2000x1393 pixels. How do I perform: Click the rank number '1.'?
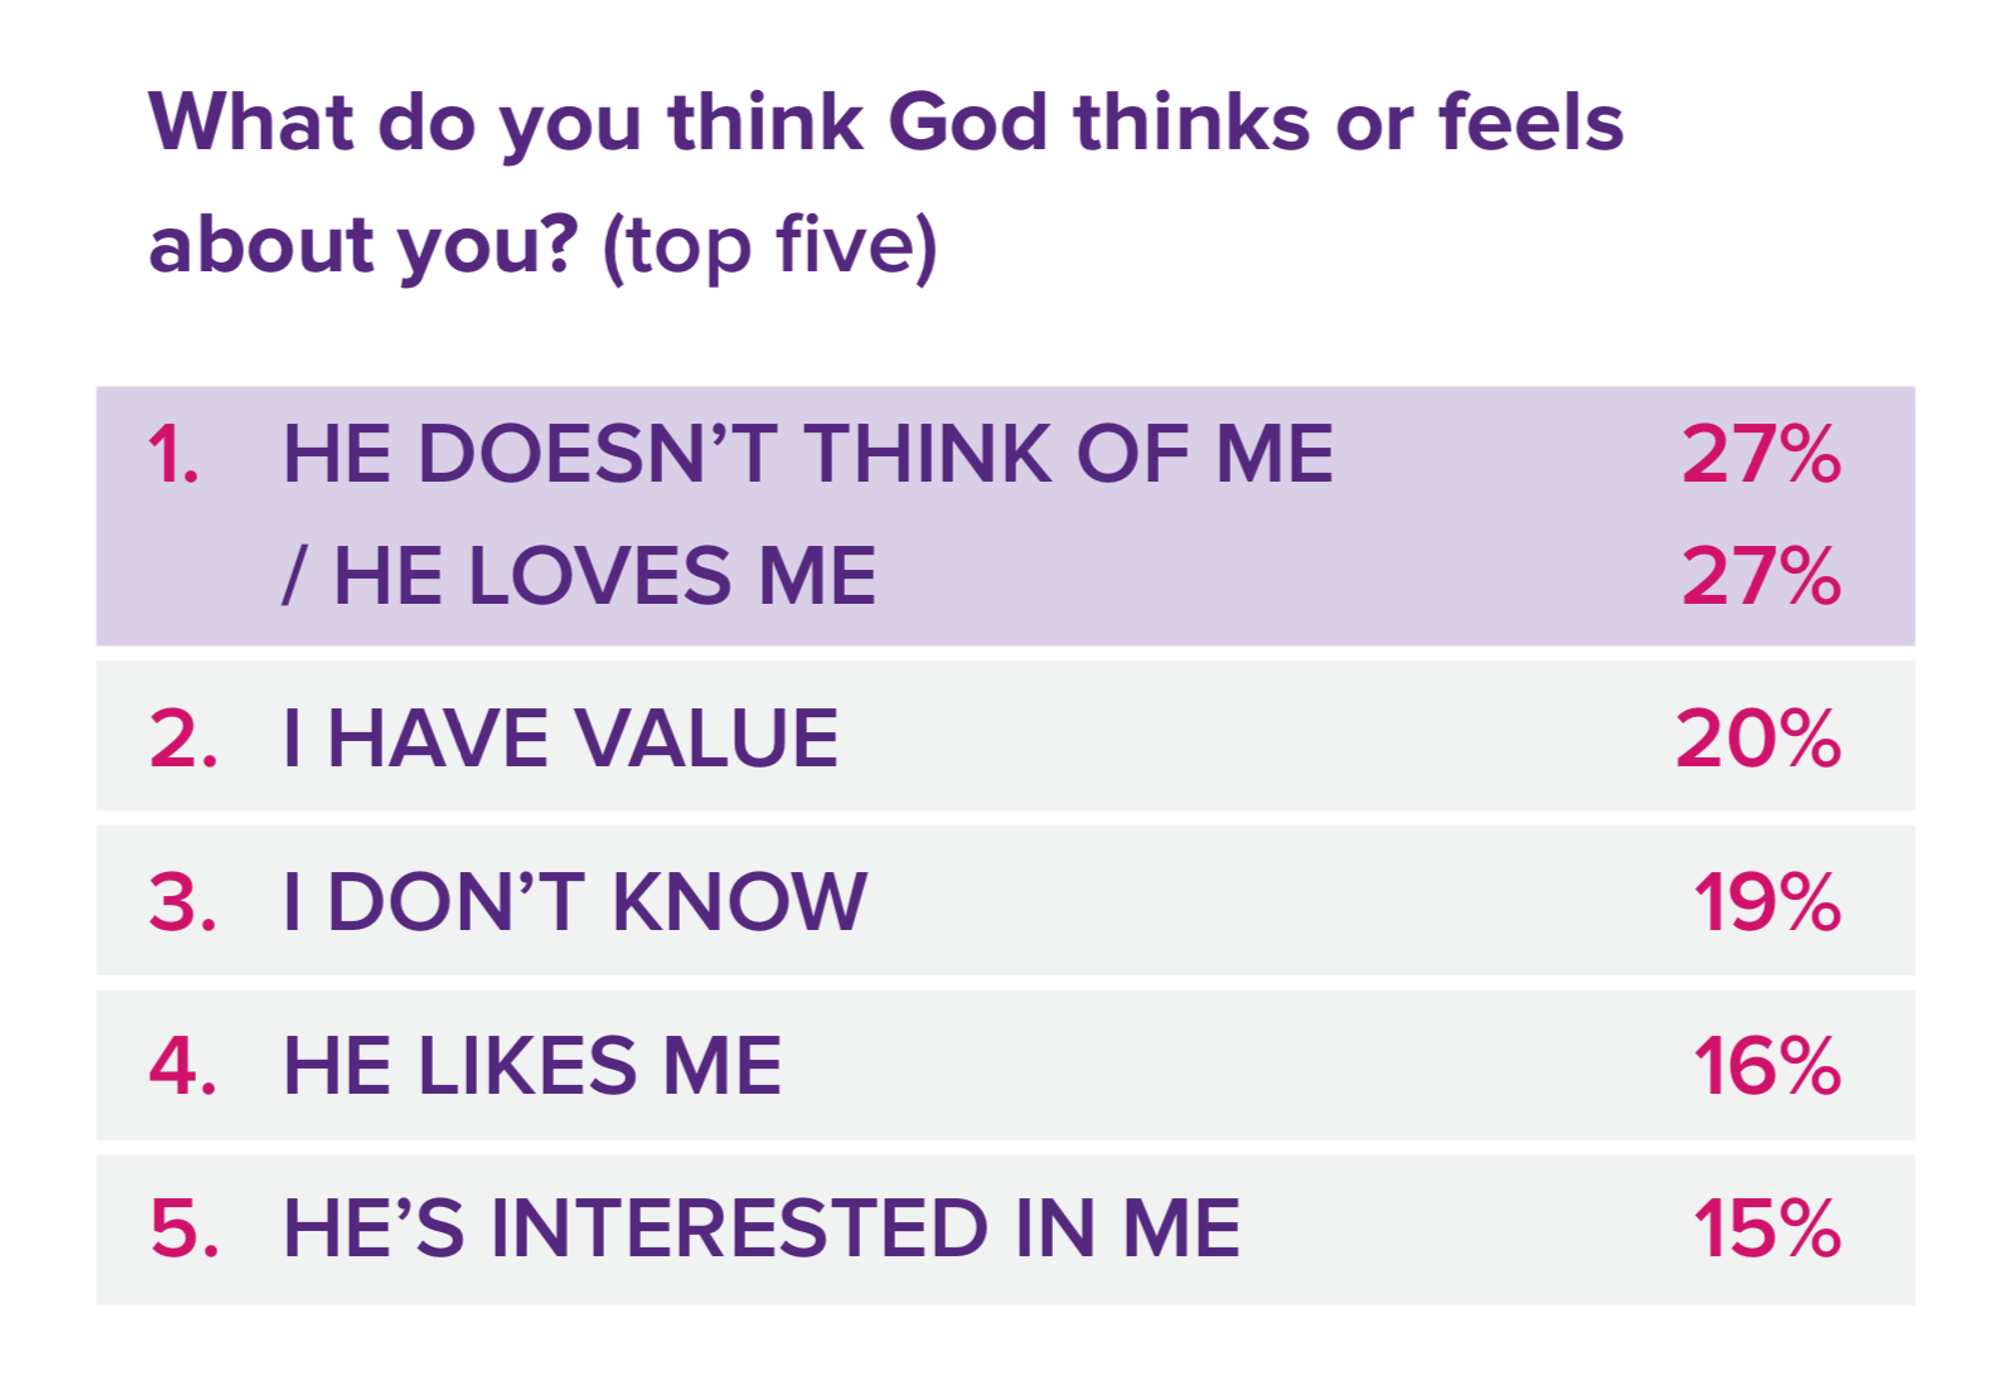[174, 456]
